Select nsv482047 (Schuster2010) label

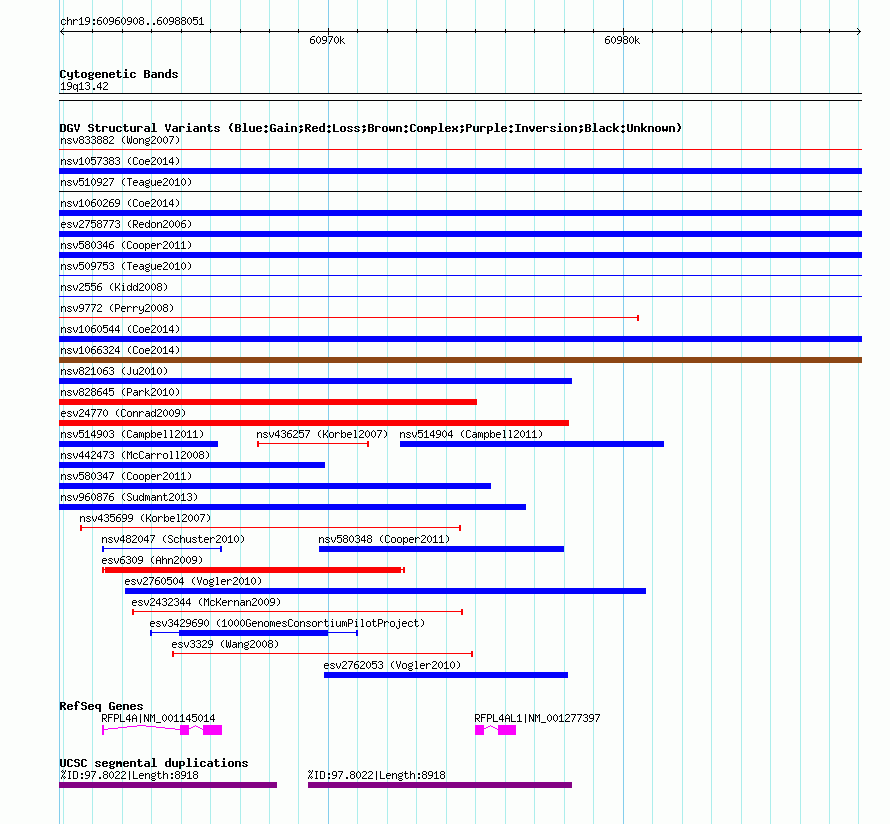[173, 539]
